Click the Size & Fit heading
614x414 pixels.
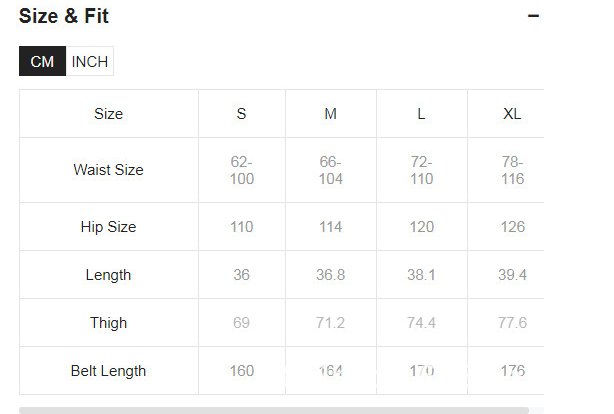pos(64,16)
